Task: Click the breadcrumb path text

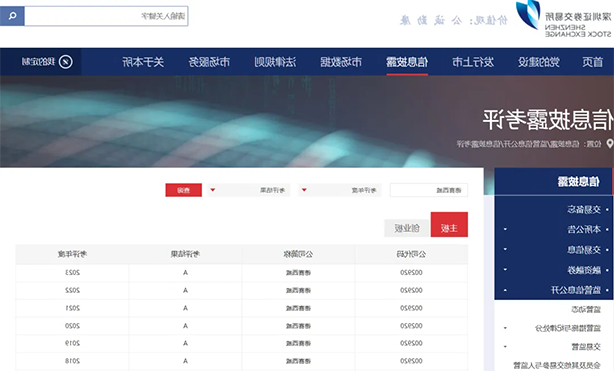Action: click(518, 144)
